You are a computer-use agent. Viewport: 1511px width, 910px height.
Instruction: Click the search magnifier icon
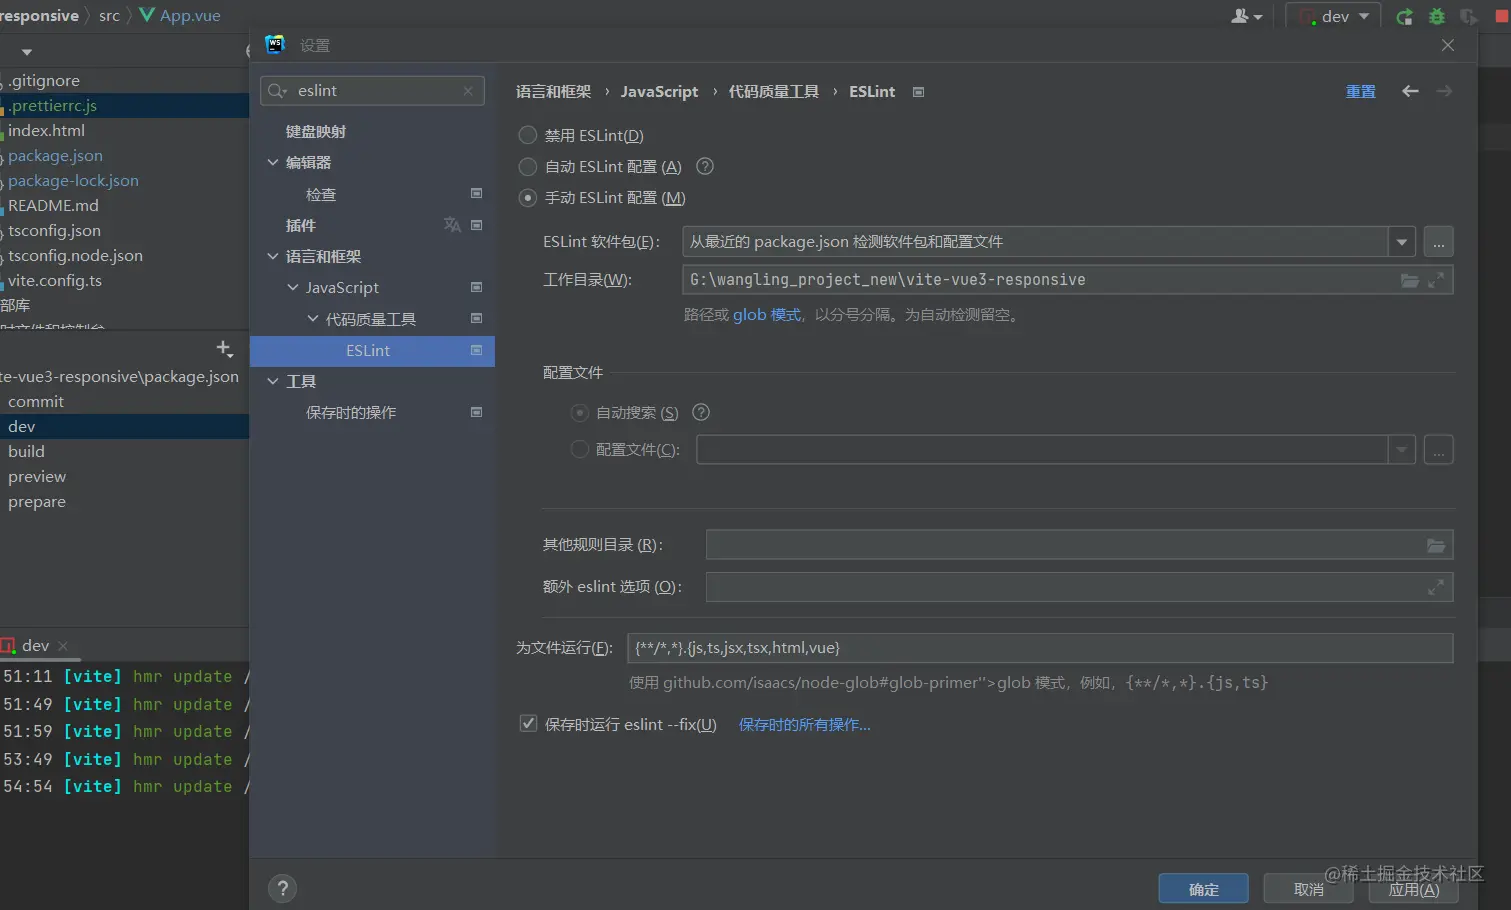point(277,91)
